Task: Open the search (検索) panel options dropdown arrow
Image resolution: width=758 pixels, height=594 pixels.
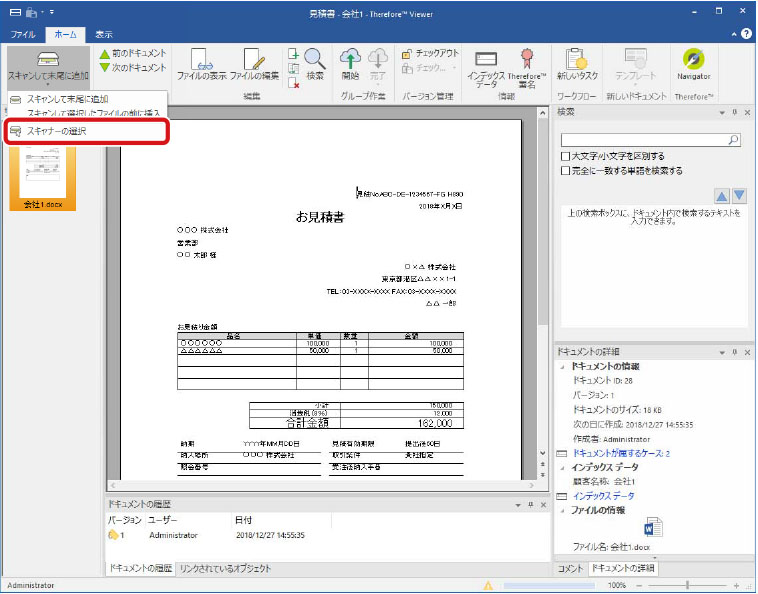Action: coord(722,112)
